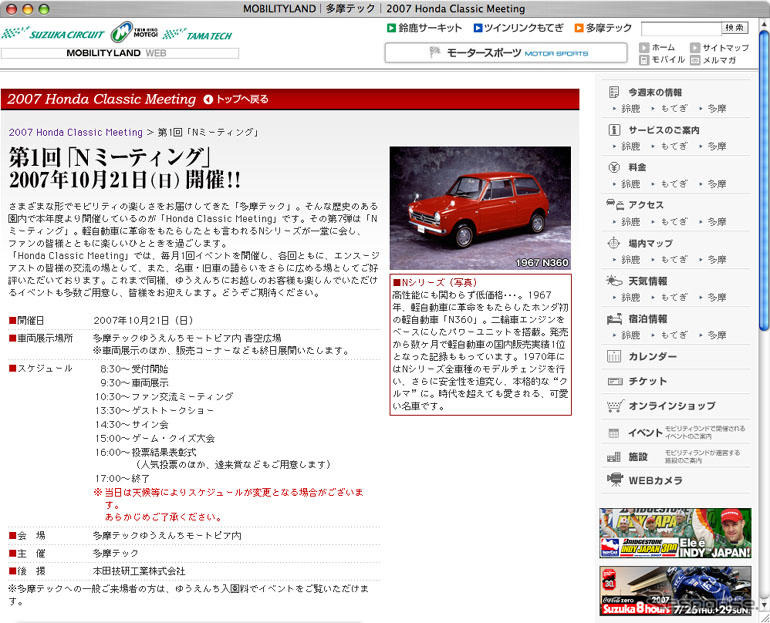Open もてぎ under 料金
This screenshot has height=623, width=770.
click(674, 184)
